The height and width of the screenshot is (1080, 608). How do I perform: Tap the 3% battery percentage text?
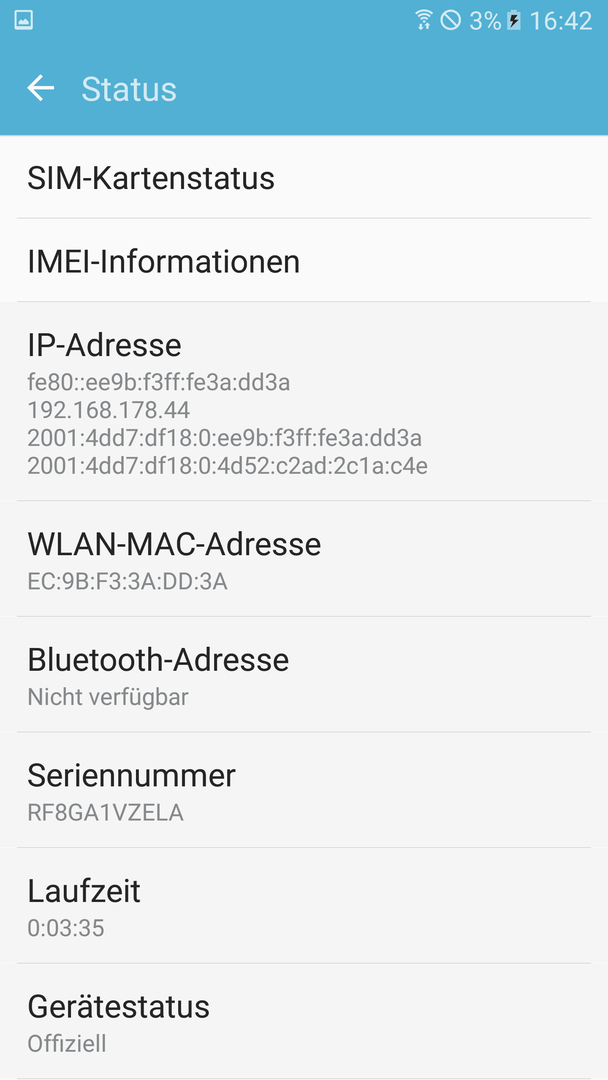[x=485, y=21]
